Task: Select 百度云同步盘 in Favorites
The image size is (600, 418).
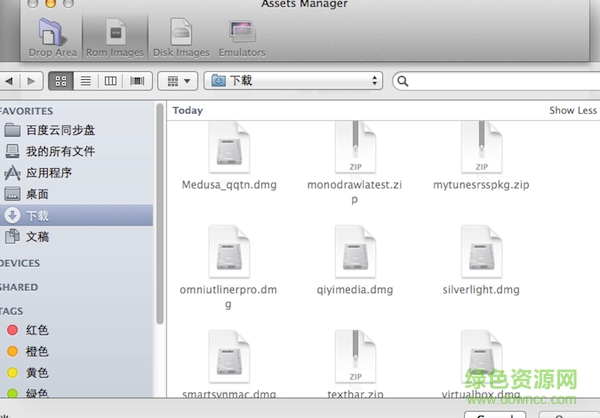Action: [77, 130]
